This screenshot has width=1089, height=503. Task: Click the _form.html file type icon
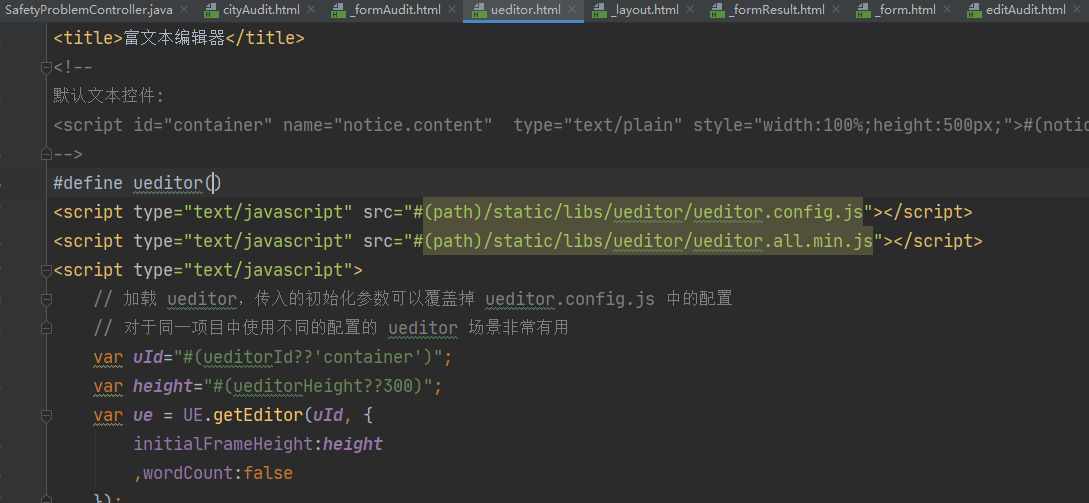click(862, 11)
